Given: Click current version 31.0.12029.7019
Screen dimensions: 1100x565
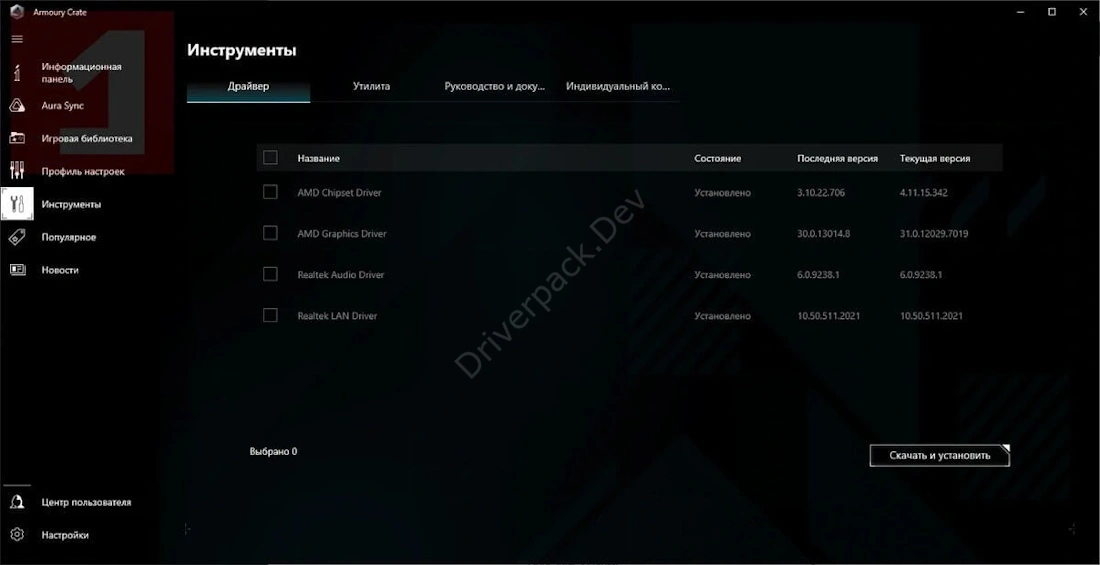Looking at the screenshot, I should pos(934,234).
